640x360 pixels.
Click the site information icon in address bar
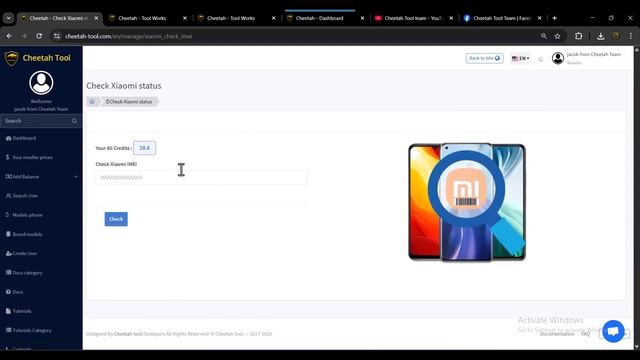click(57, 36)
